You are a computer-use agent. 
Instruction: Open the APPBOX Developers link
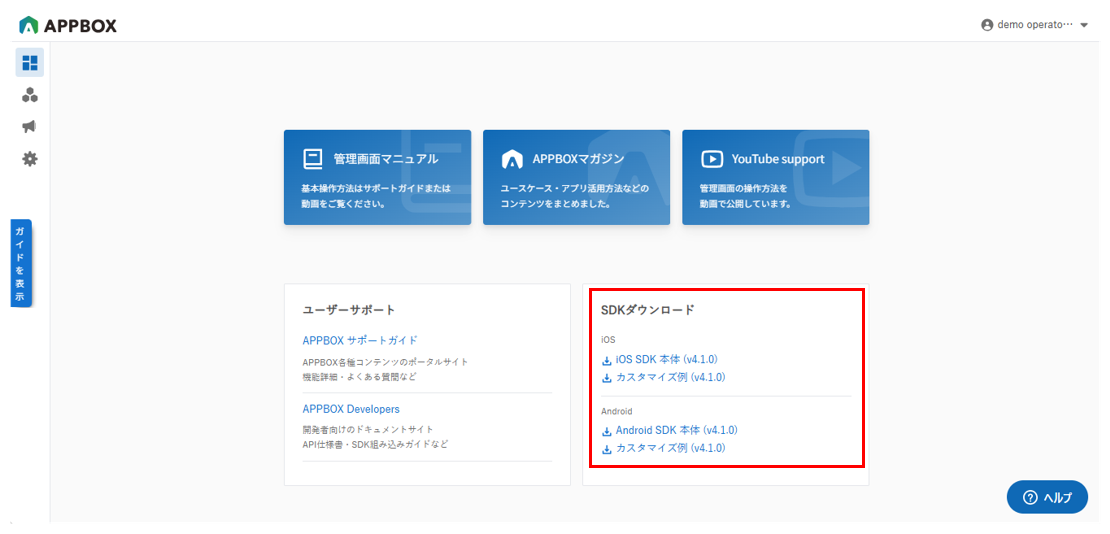(350, 409)
